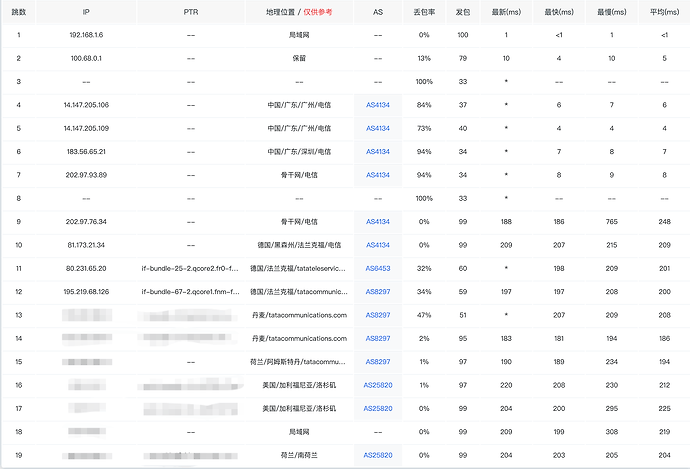Click 德国/法兰克福/tatateleservic... location cell
This screenshot has width=690, height=469.
point(299,268)
